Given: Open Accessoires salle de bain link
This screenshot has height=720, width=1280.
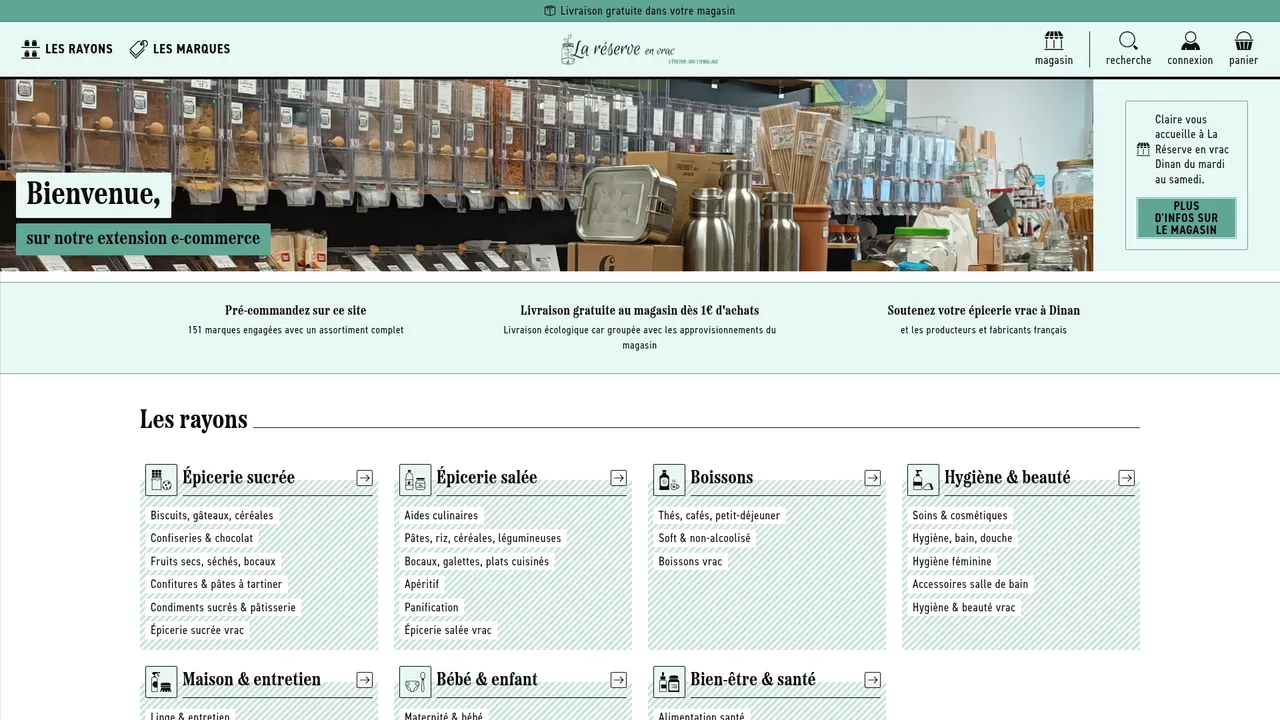Looking at the screenshot, I should 970,584.
